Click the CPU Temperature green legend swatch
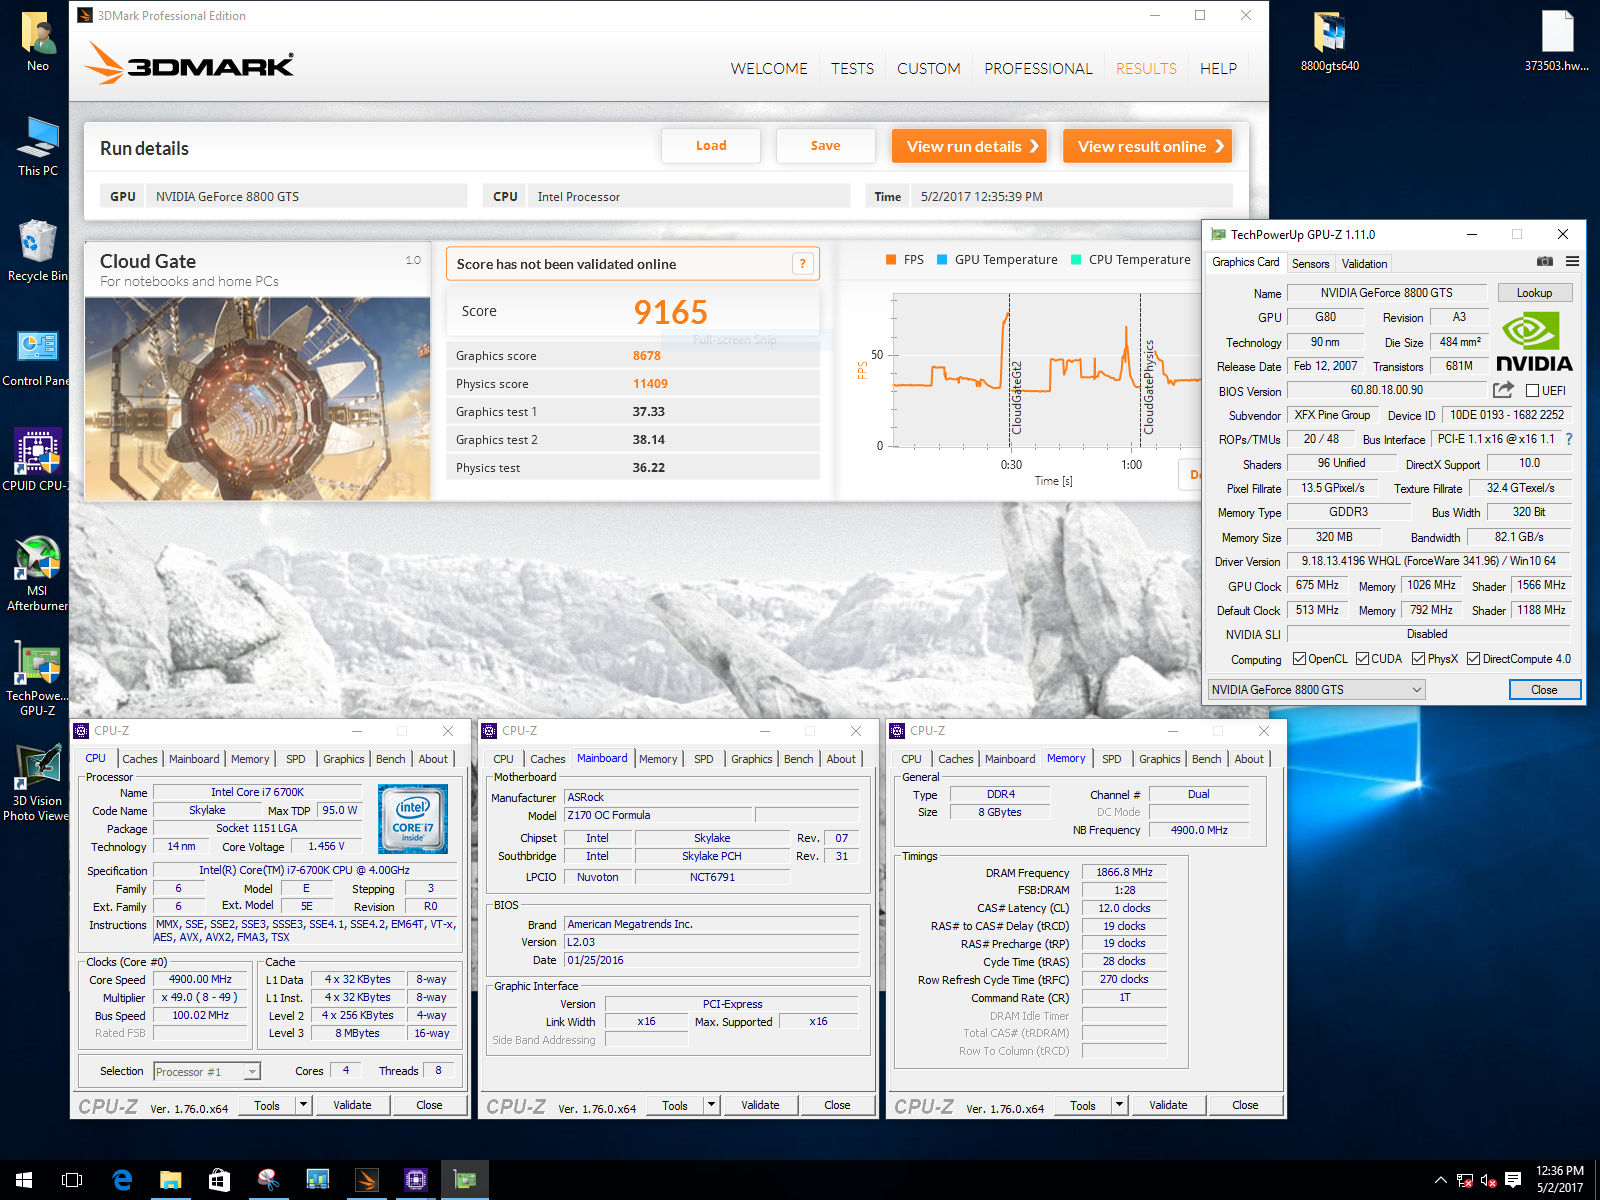Image resolution: width=1600 pixels, height=1200 pixels. click(x=1076, y=259)
